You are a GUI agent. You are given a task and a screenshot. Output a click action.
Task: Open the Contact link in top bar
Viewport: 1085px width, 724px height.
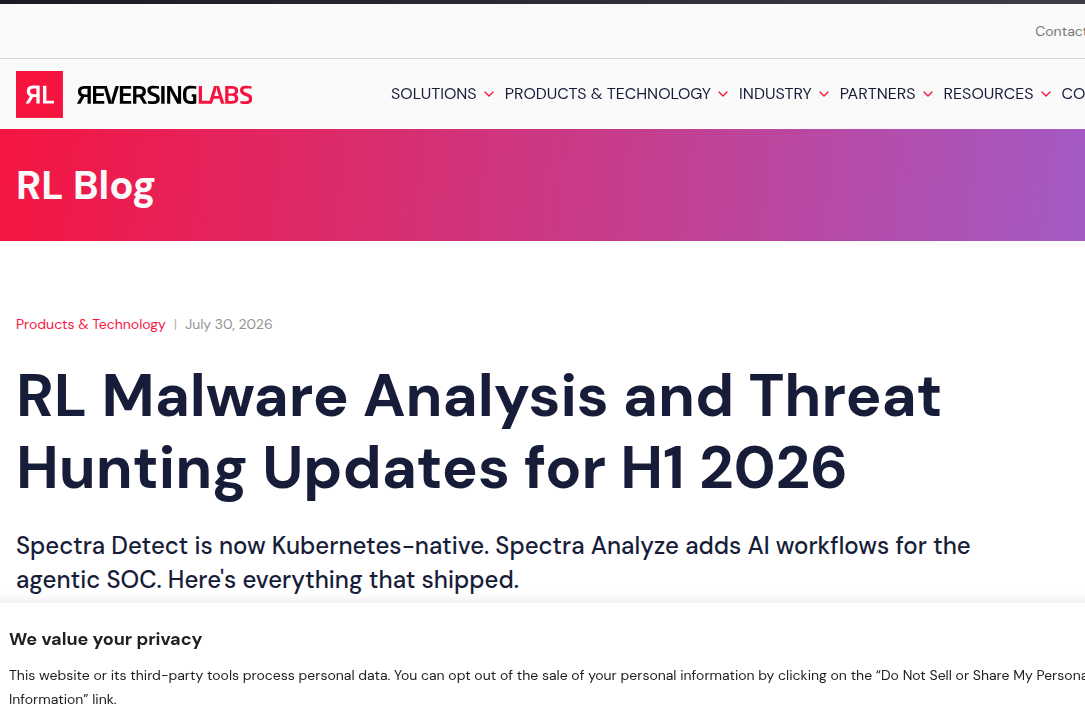pos(1059,31)
